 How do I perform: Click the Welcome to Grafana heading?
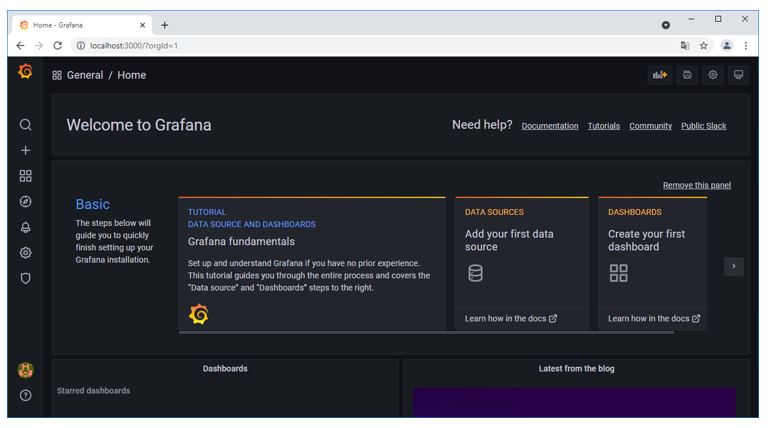138,125
